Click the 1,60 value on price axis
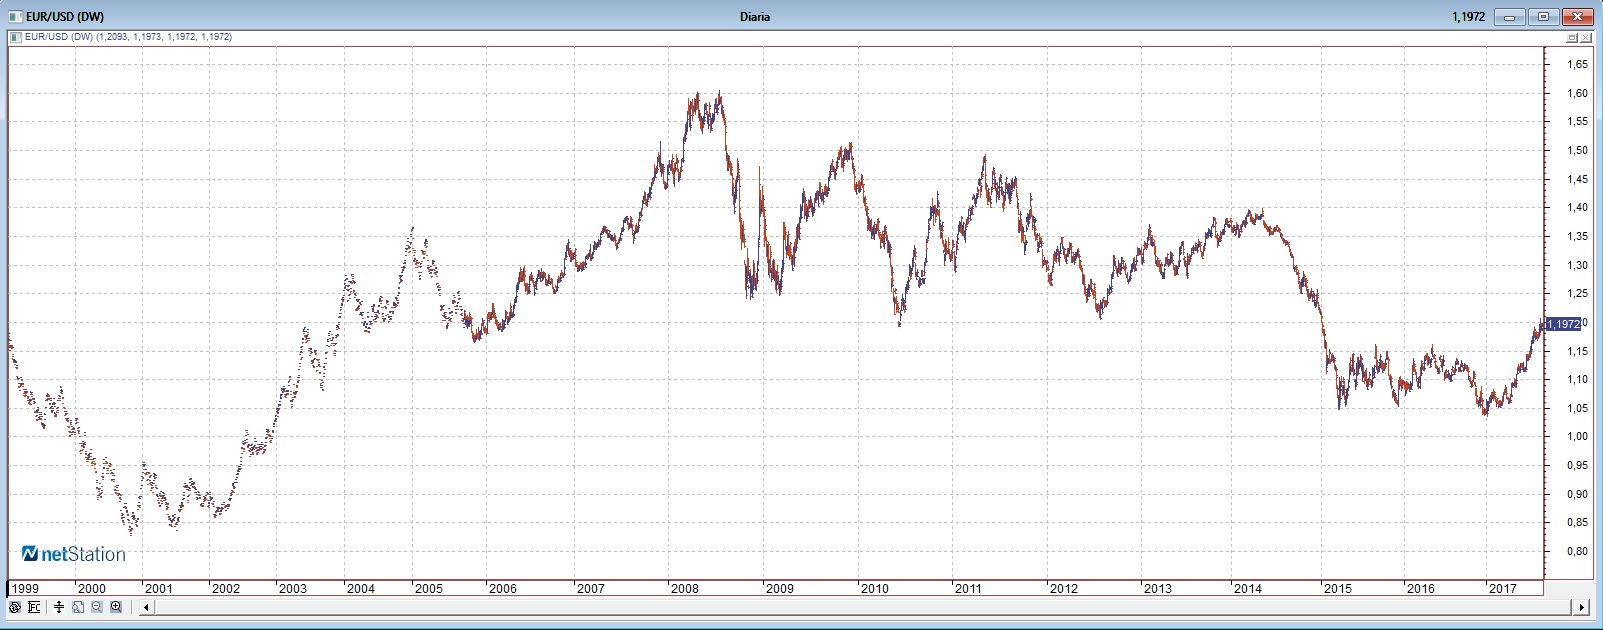The image size is (1603, 630). (x=1577, y=93)
